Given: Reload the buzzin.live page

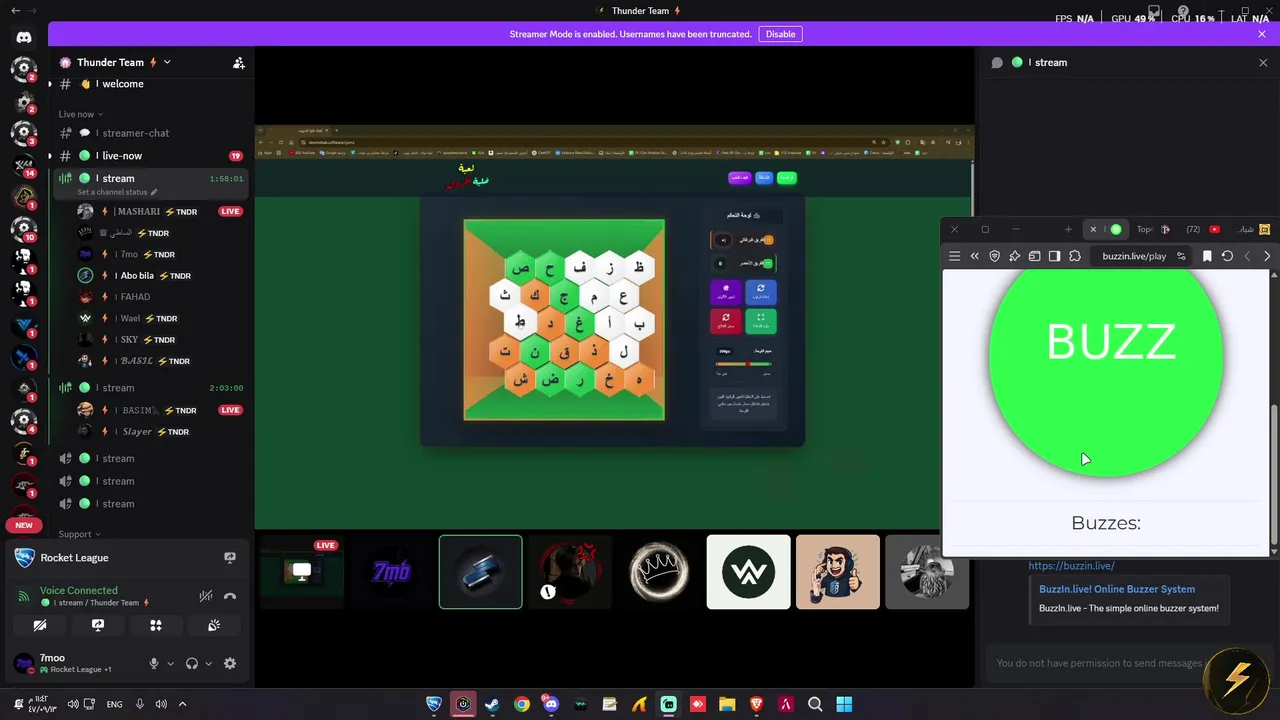Looking at the screenshot, I should pos(1227,256).
